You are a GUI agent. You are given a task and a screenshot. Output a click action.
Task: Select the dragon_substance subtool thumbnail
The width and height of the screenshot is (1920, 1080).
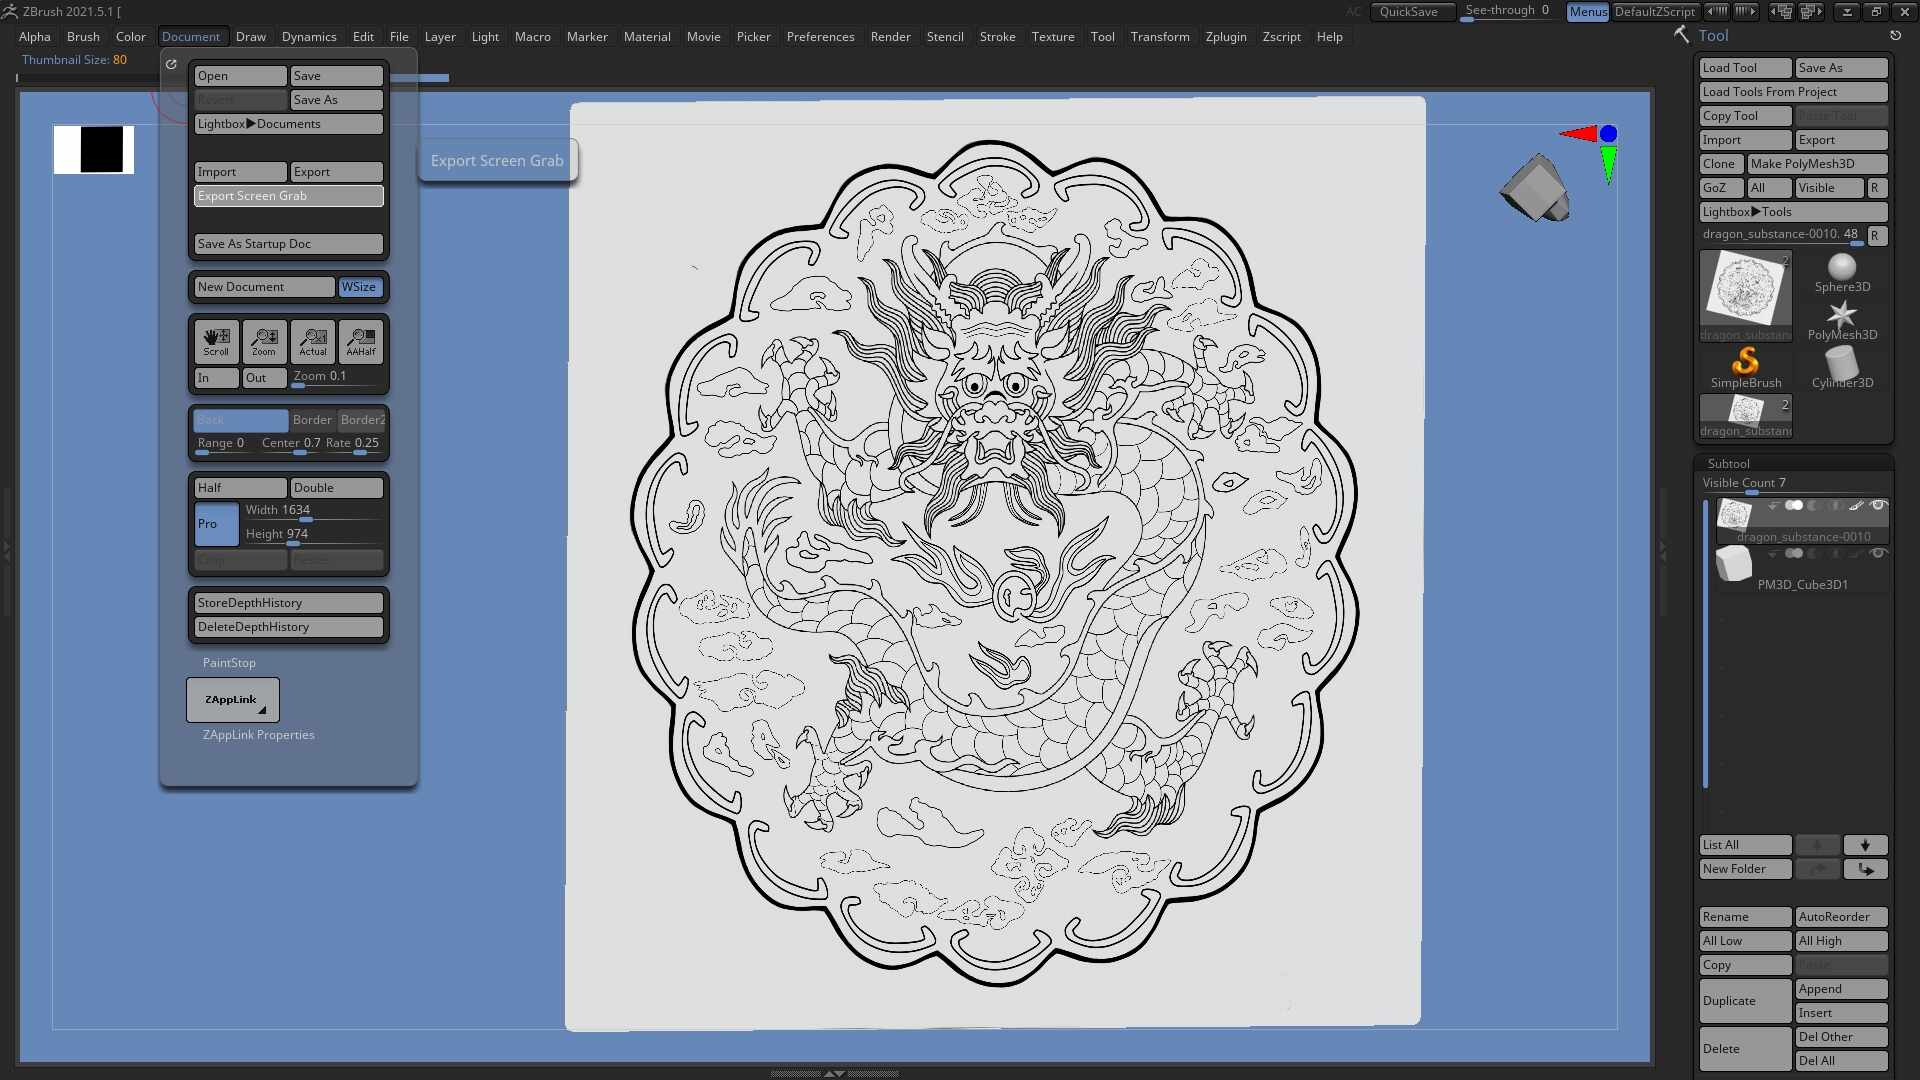click(x=1734, y=515)
